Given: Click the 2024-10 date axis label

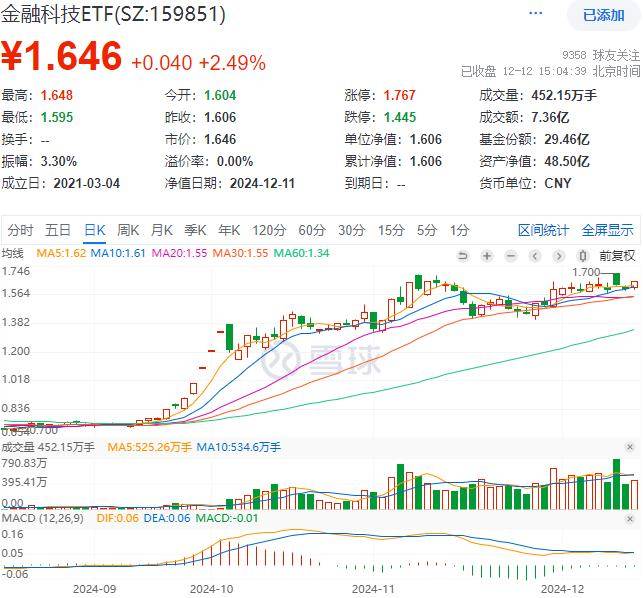Looking at the screenshot, I should coord(212,589).
